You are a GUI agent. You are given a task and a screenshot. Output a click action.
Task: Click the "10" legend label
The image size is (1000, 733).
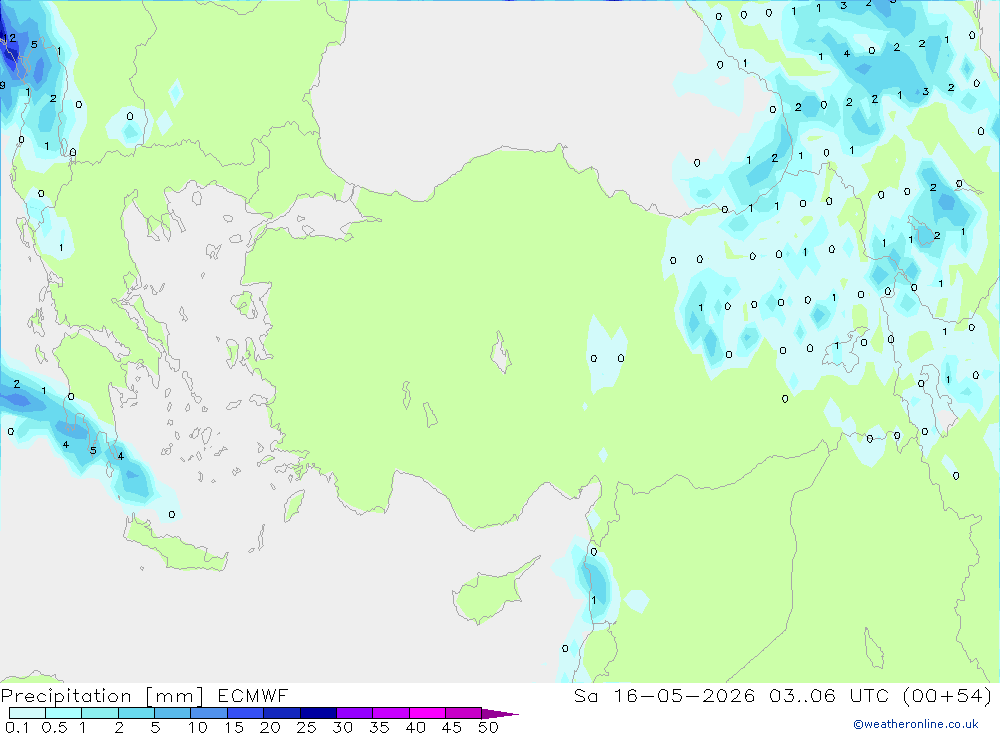pyautogui.click(x=198, y=727)
